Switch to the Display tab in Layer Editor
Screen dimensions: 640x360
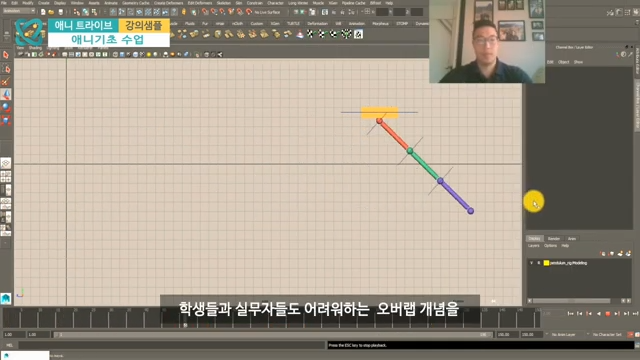click(534, 239)
